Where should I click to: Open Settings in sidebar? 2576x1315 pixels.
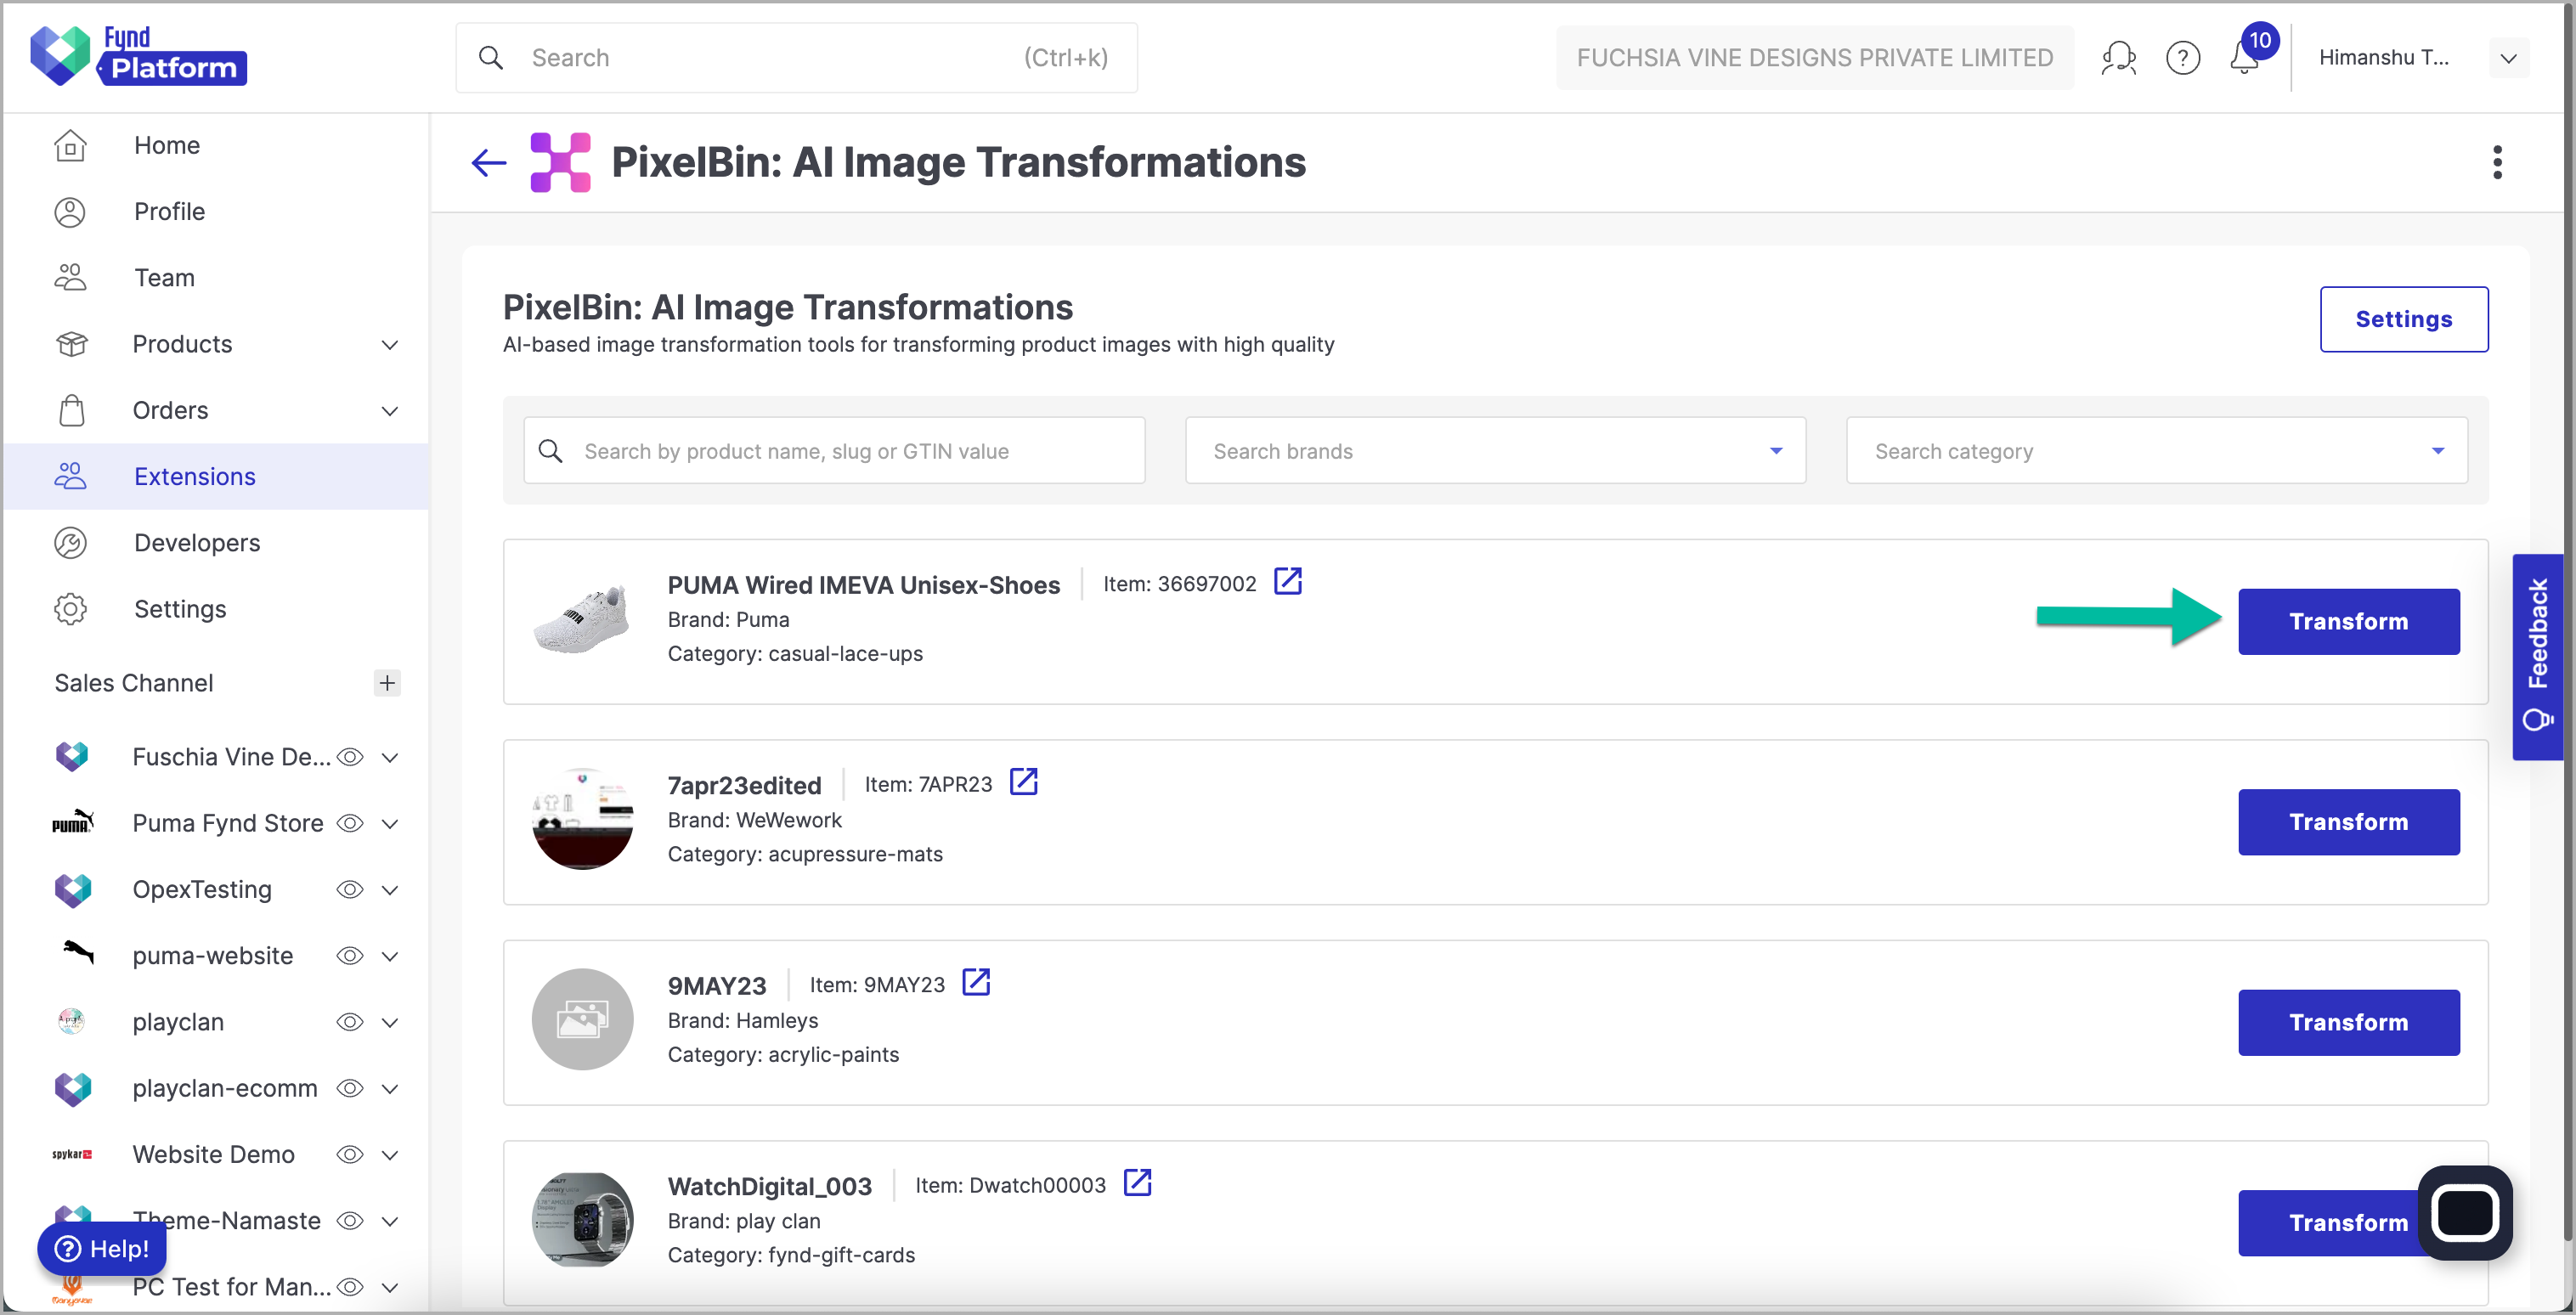(216, 608)
